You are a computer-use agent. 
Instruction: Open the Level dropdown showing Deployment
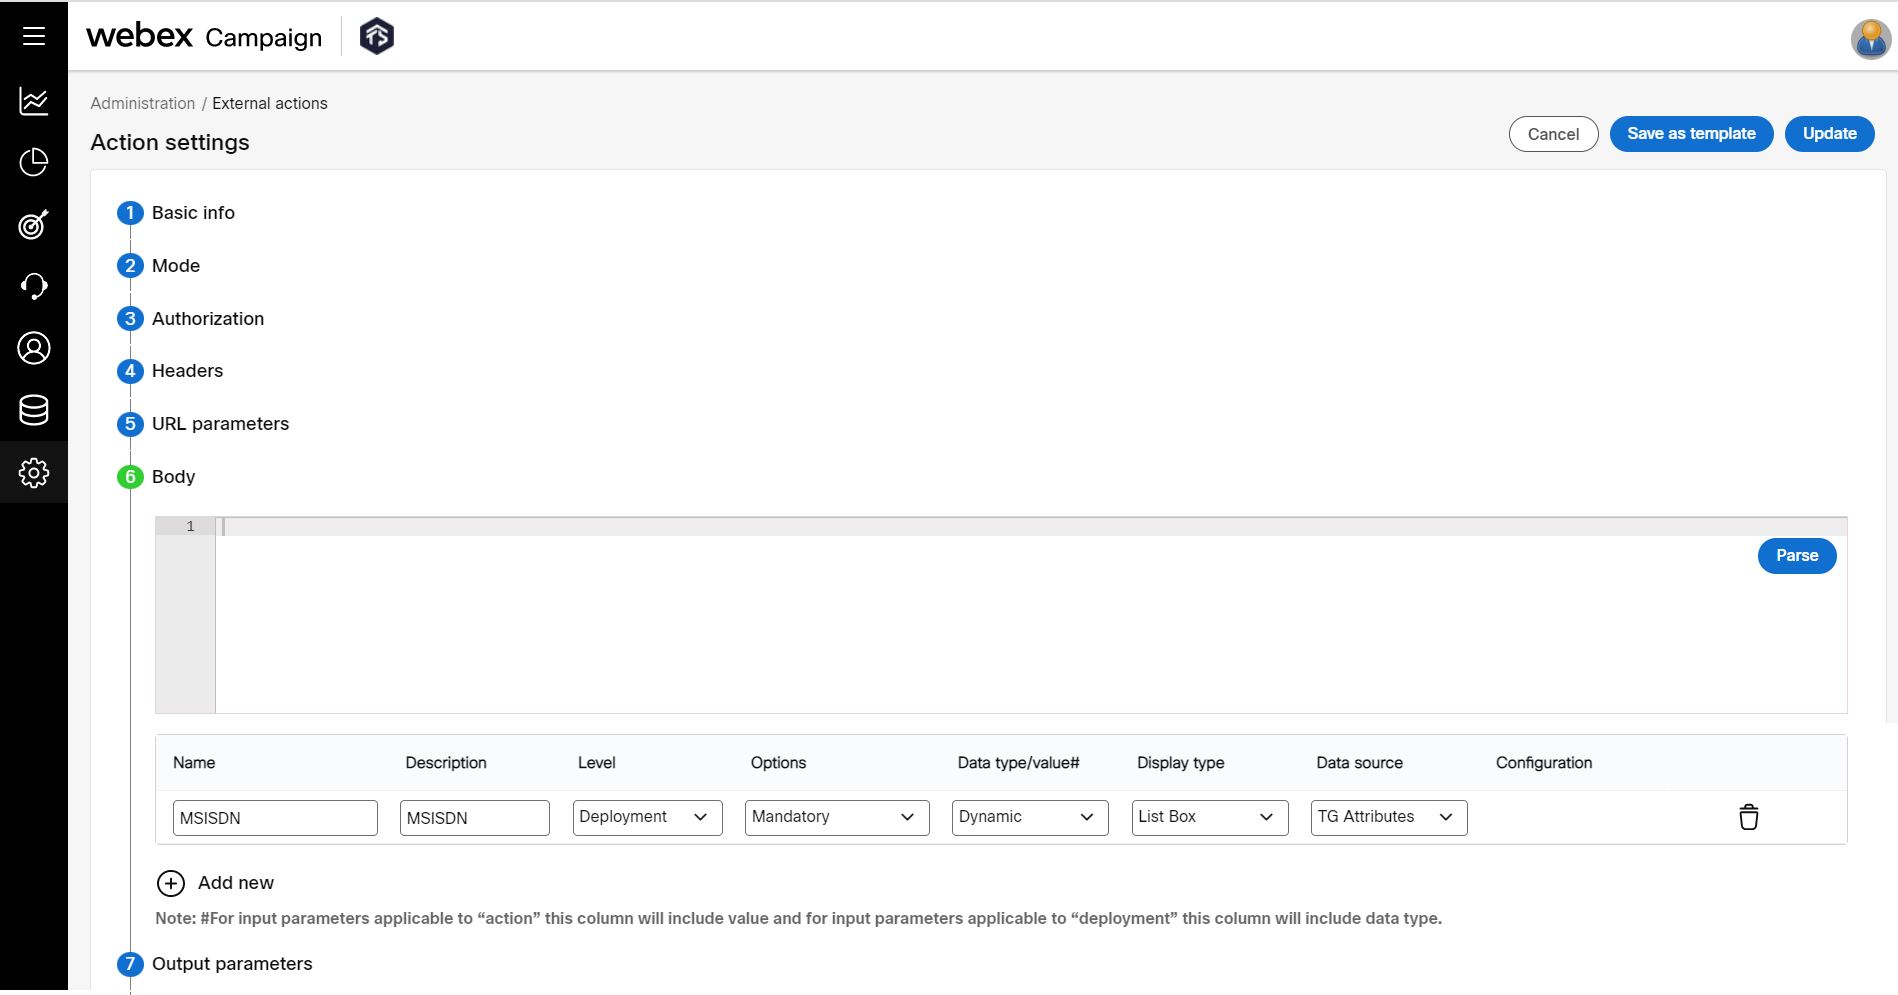[646, 816]
